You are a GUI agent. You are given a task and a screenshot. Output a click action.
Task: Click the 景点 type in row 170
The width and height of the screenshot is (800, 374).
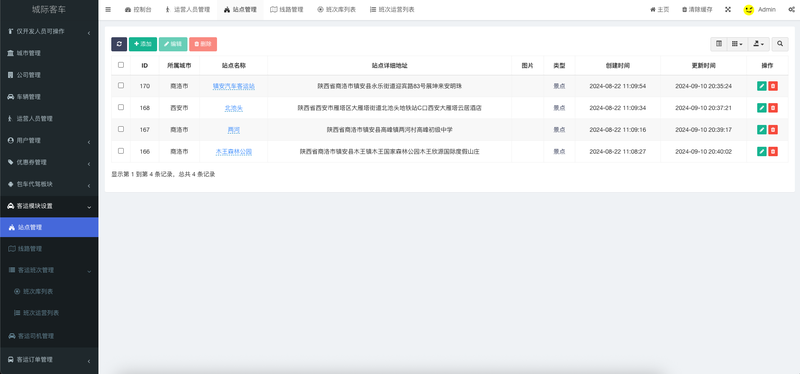pyautogui.click(x=559, y=86)
